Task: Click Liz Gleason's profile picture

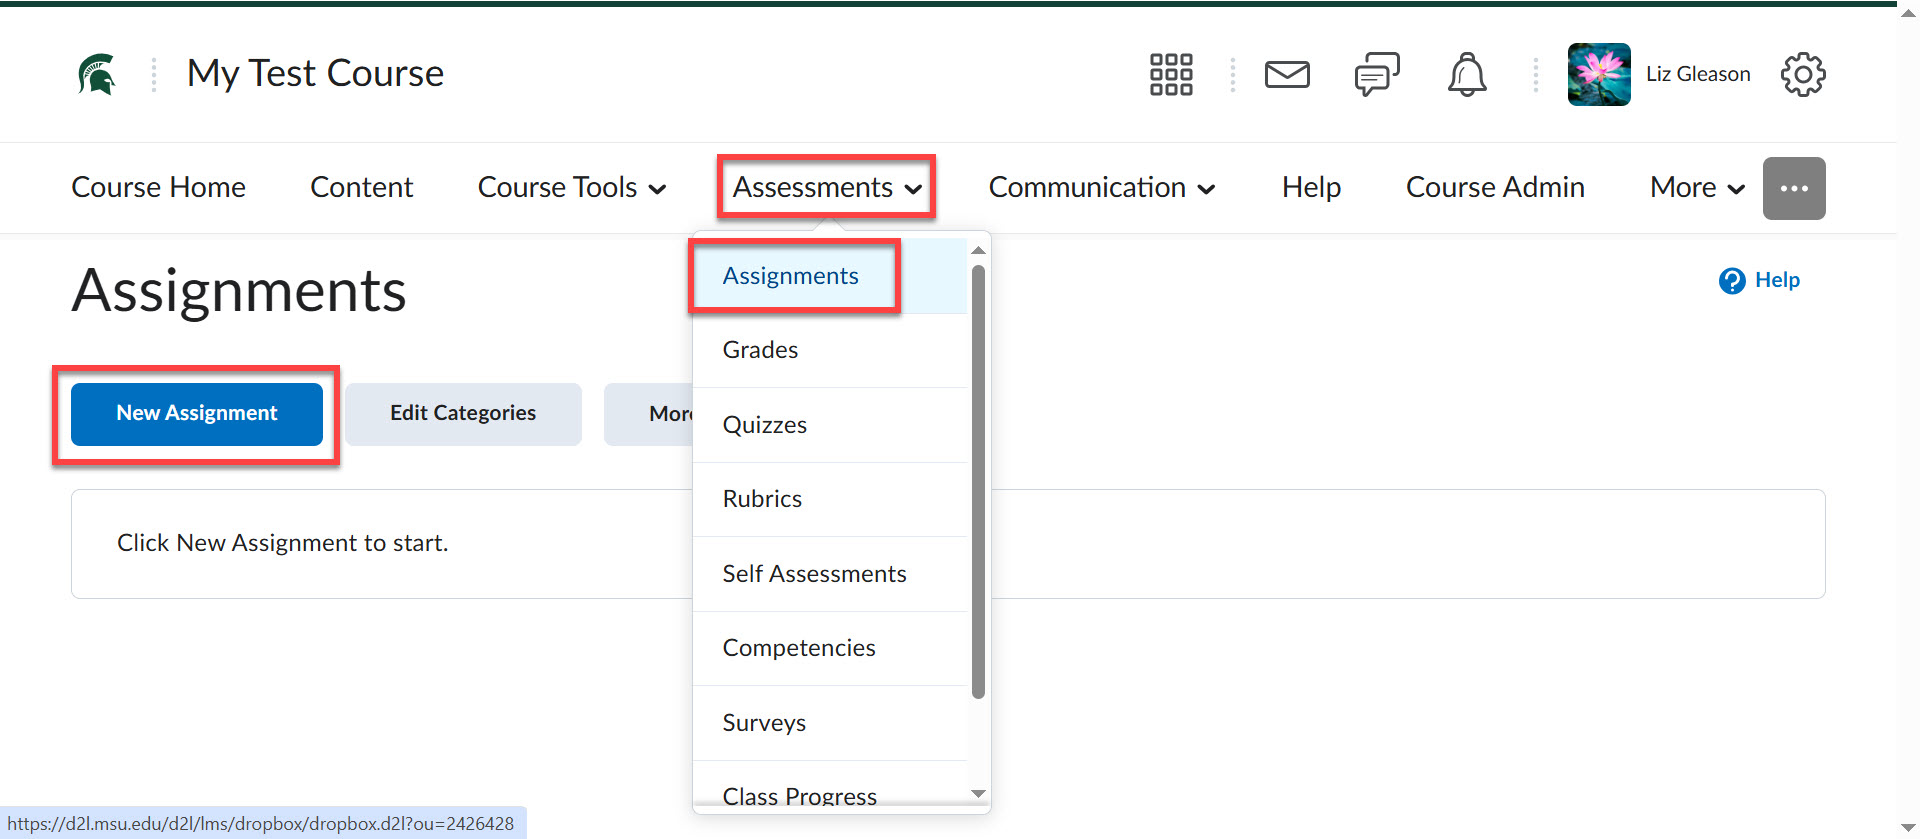Action: click(1598, 74)
